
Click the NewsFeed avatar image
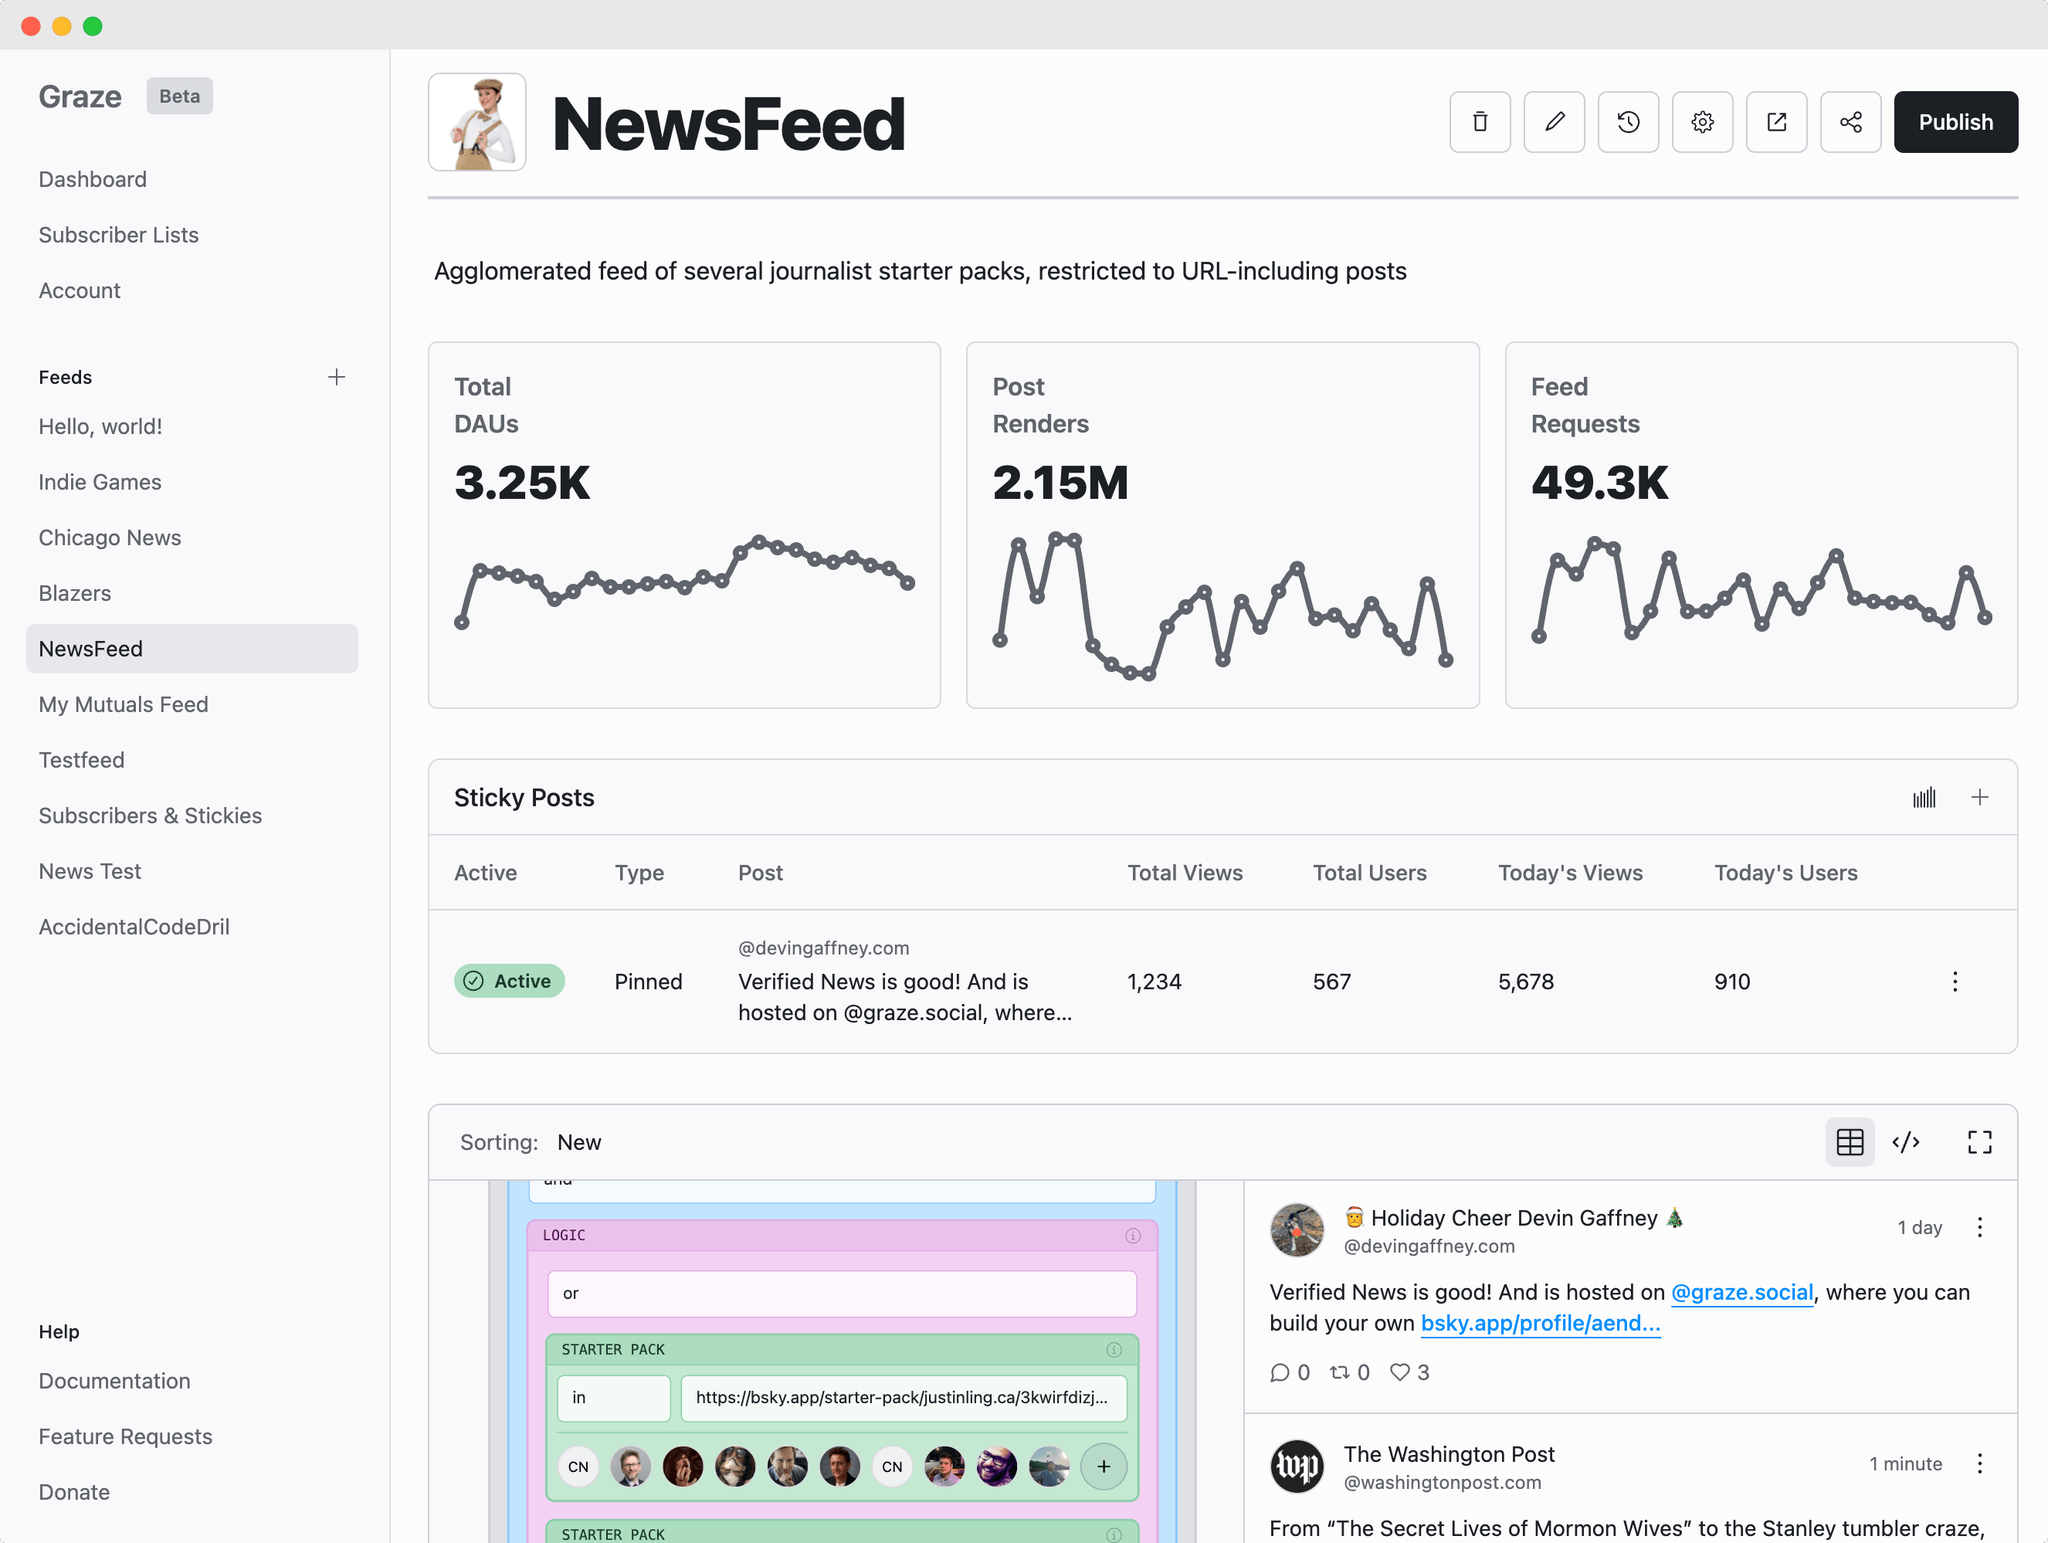coord(477,122)
